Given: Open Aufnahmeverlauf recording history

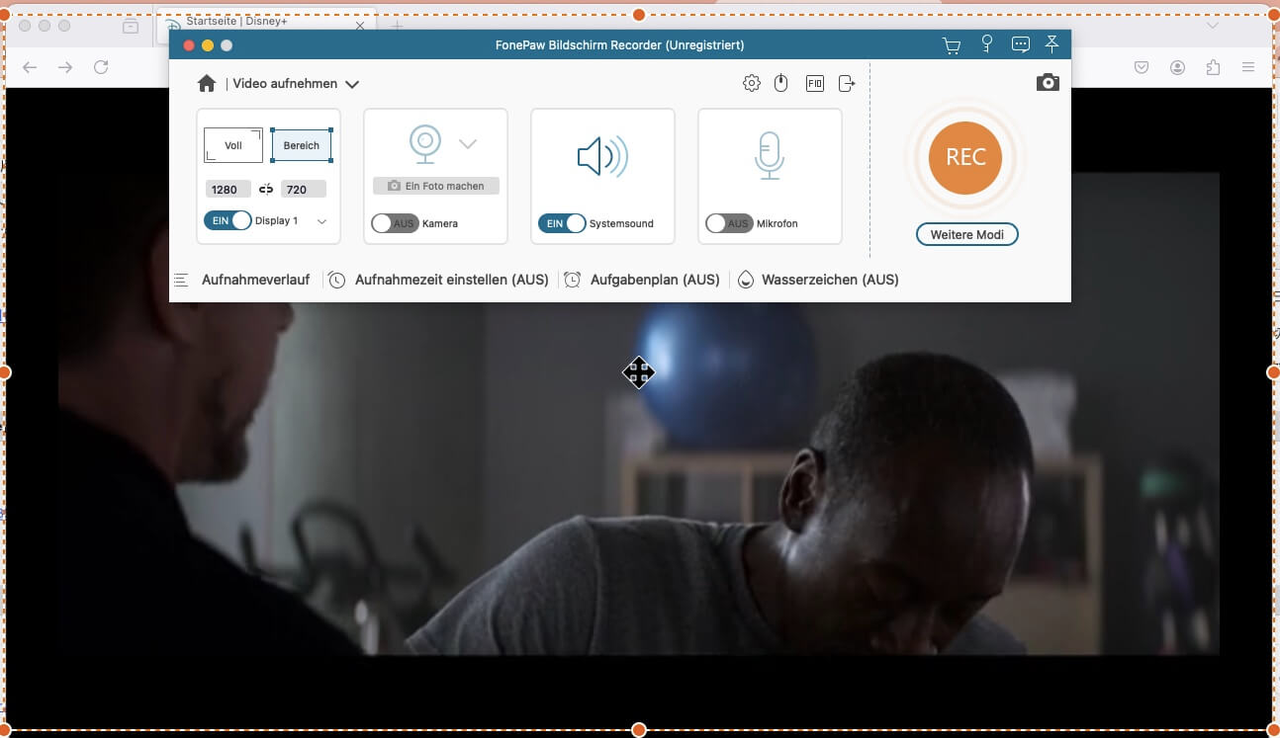Looking at the screenshot, I should pos(255,280).
